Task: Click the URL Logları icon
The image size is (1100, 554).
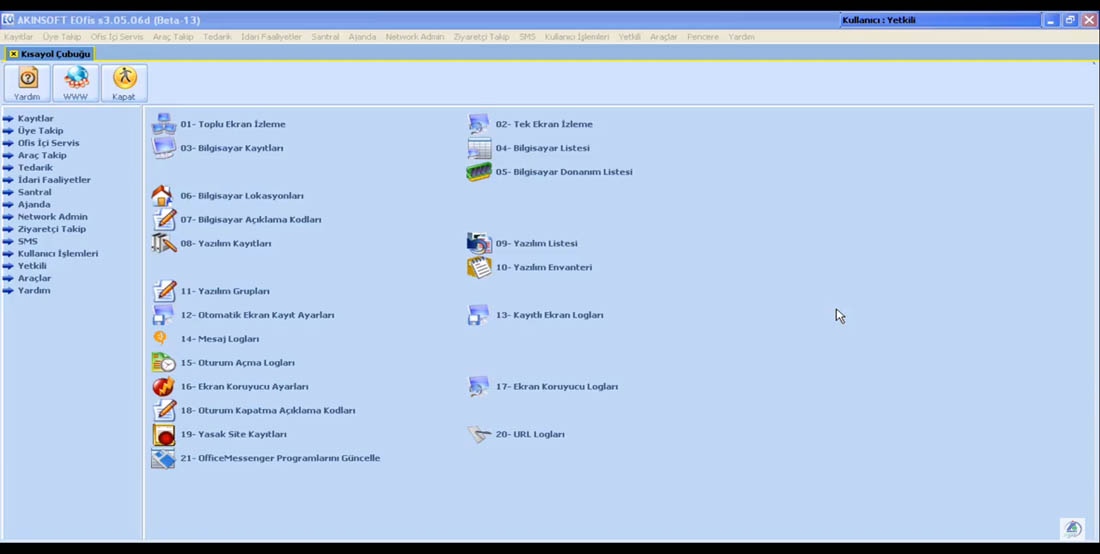Action: [x=479, y=434]
